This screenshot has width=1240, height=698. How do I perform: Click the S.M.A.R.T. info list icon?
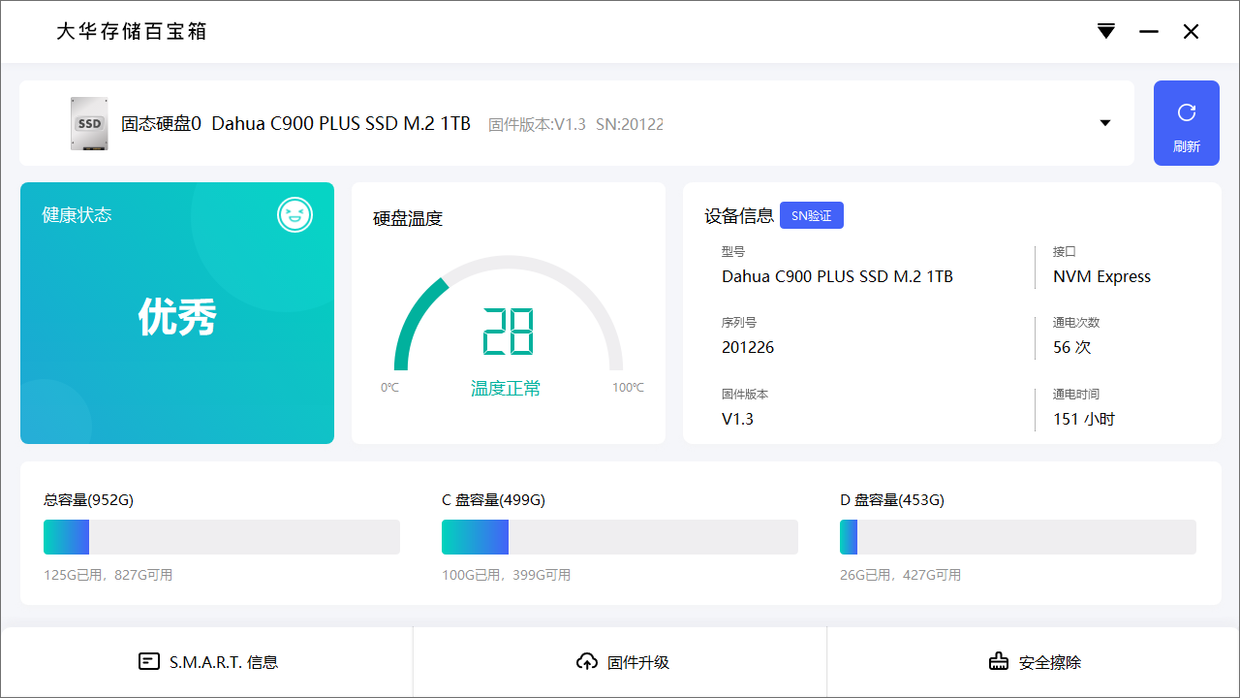149,662
